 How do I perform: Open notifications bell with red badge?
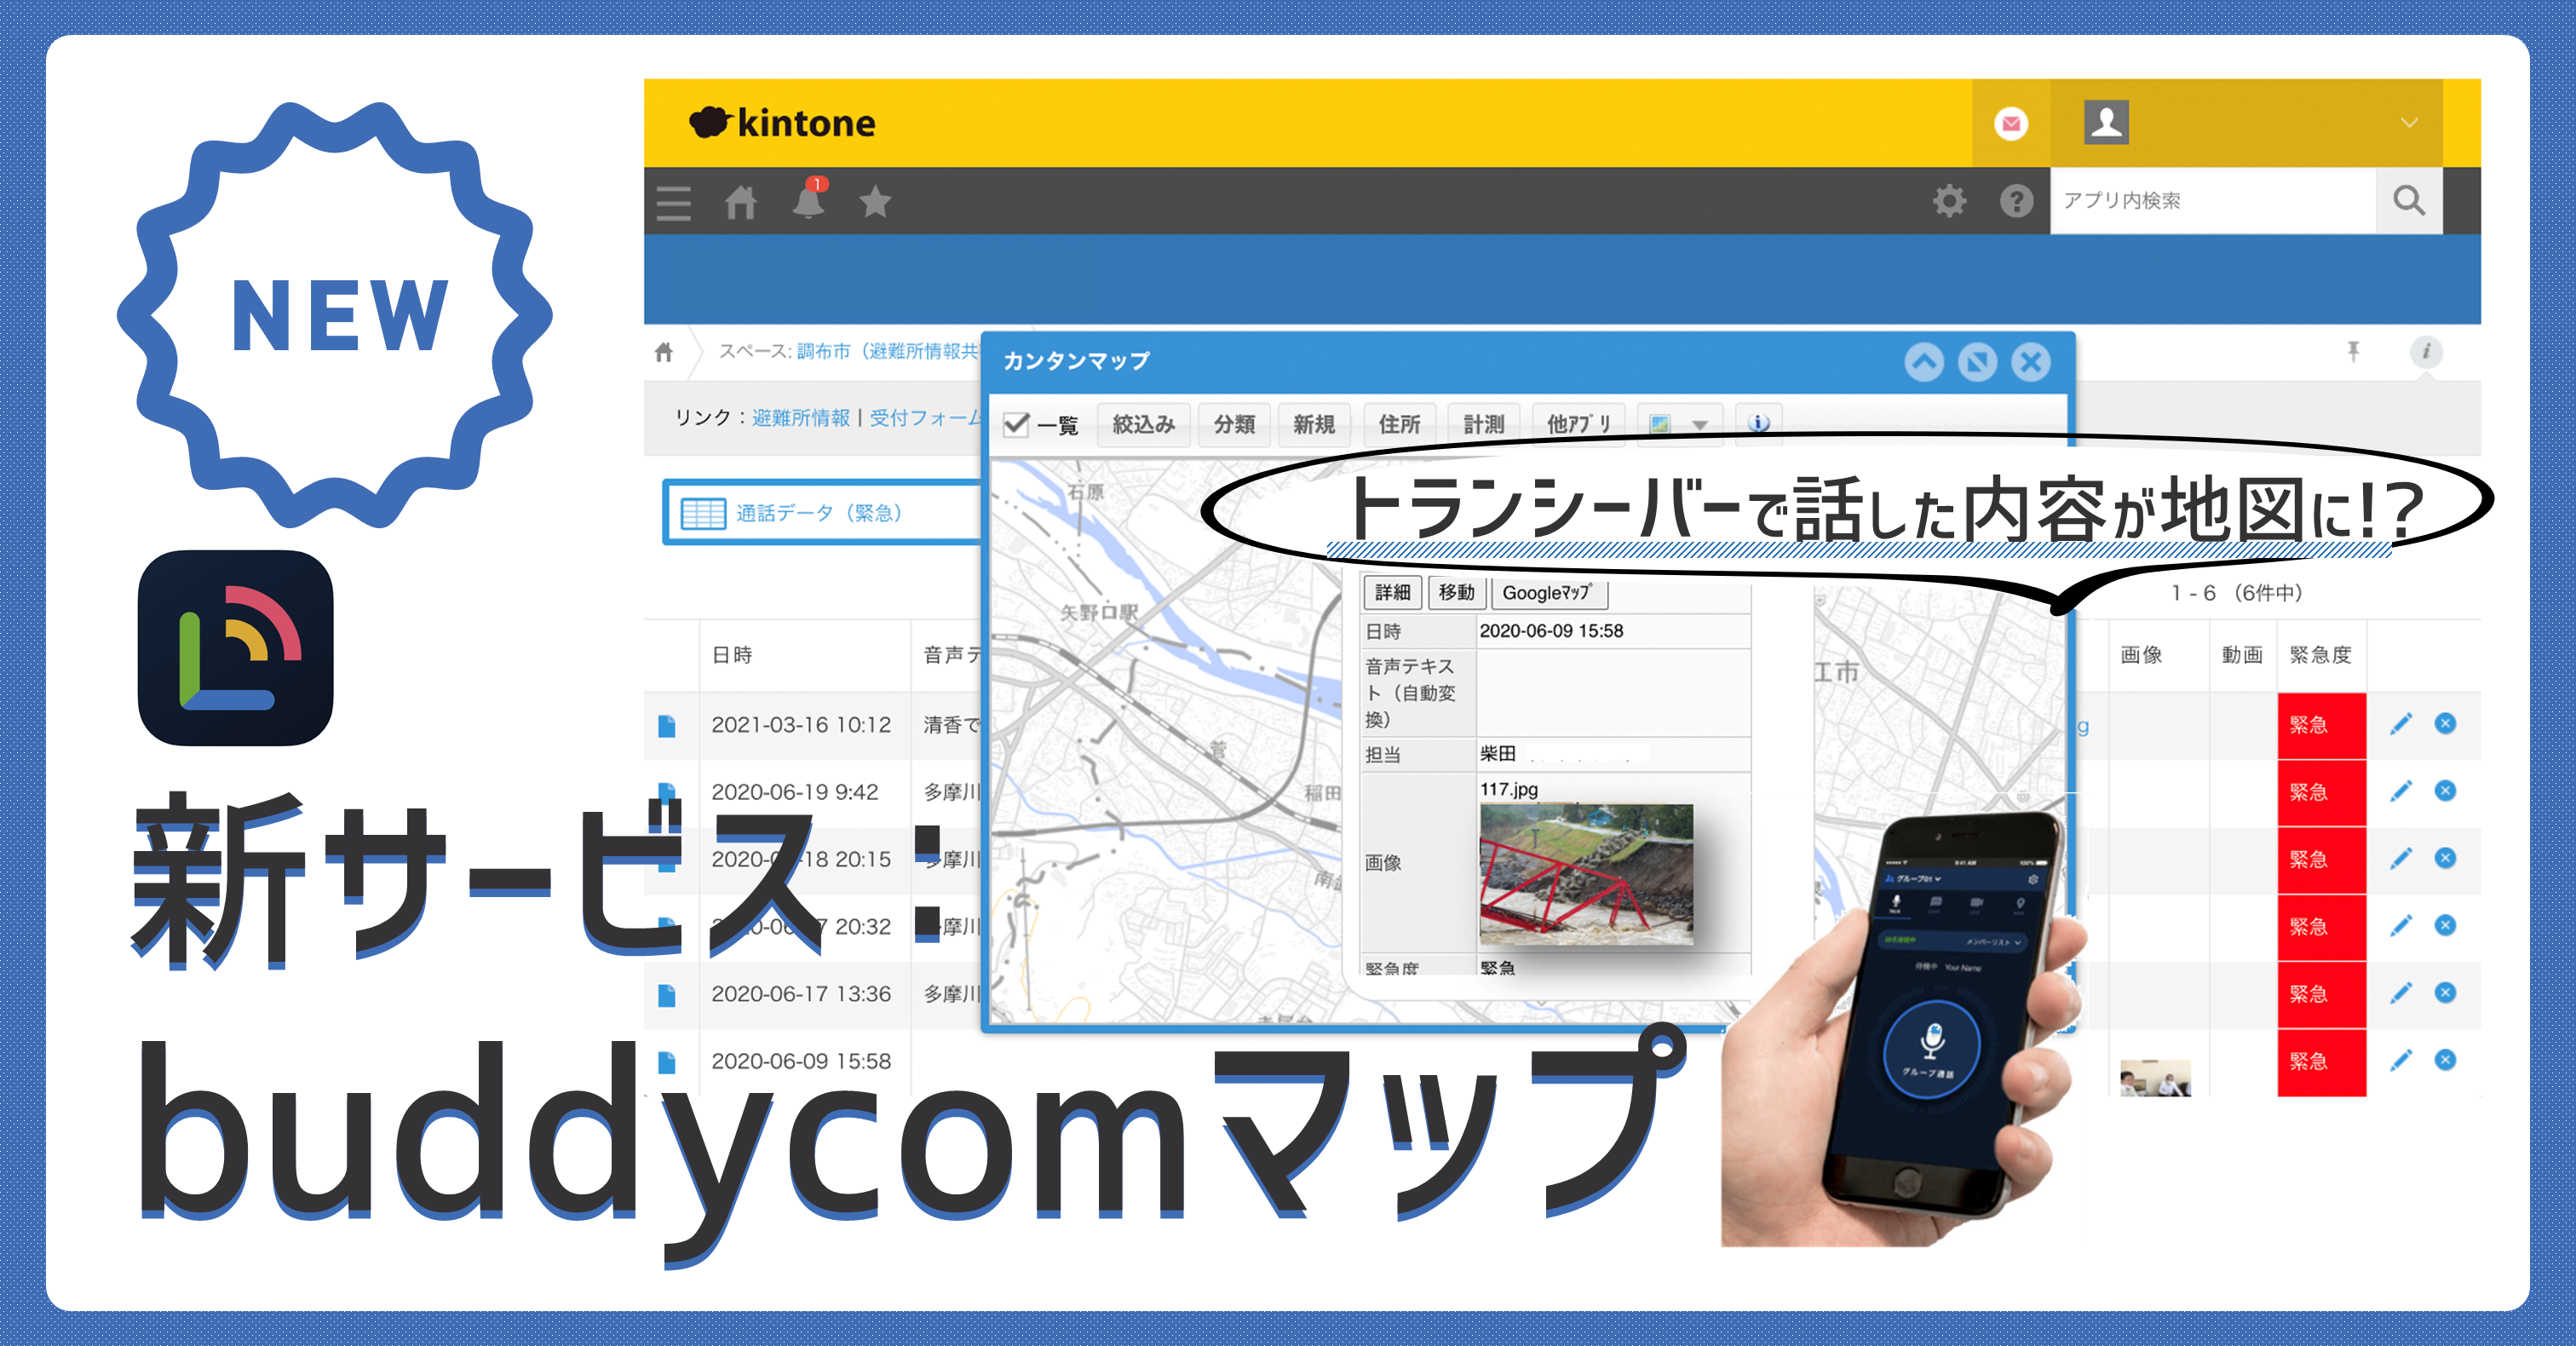809,200
